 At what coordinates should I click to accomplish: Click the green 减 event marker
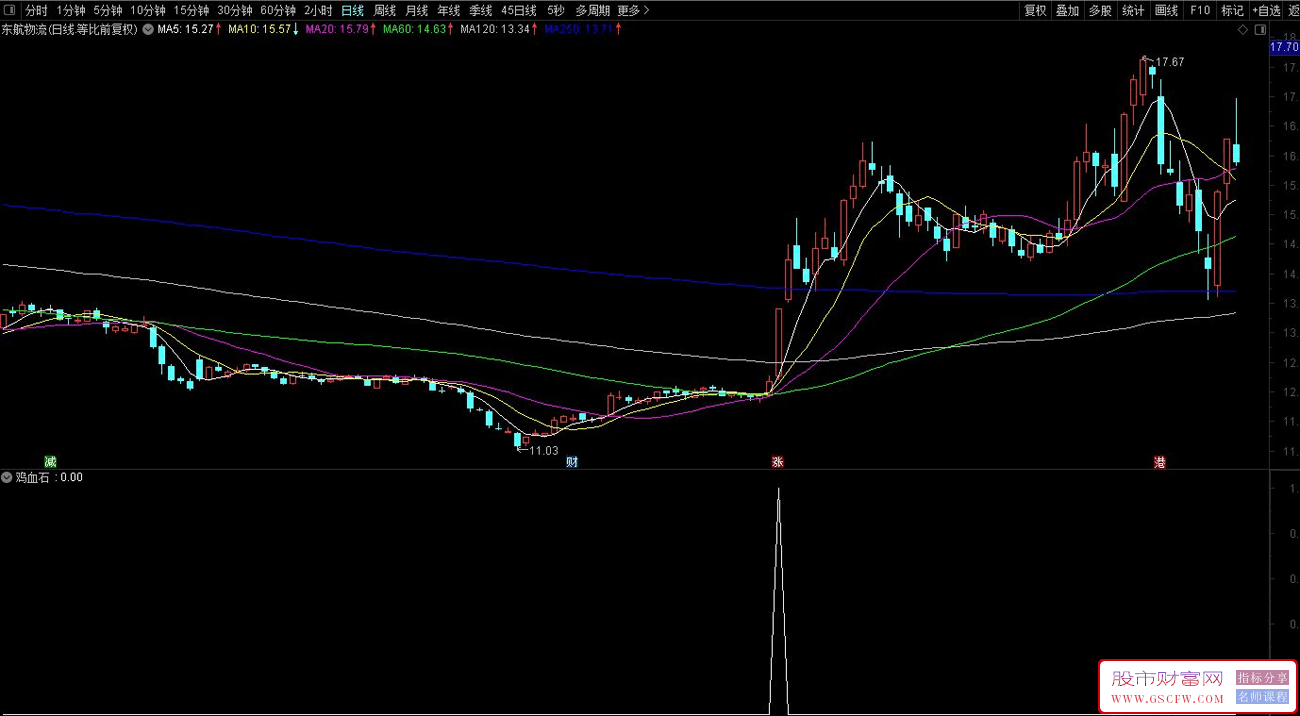pos(50,461)
